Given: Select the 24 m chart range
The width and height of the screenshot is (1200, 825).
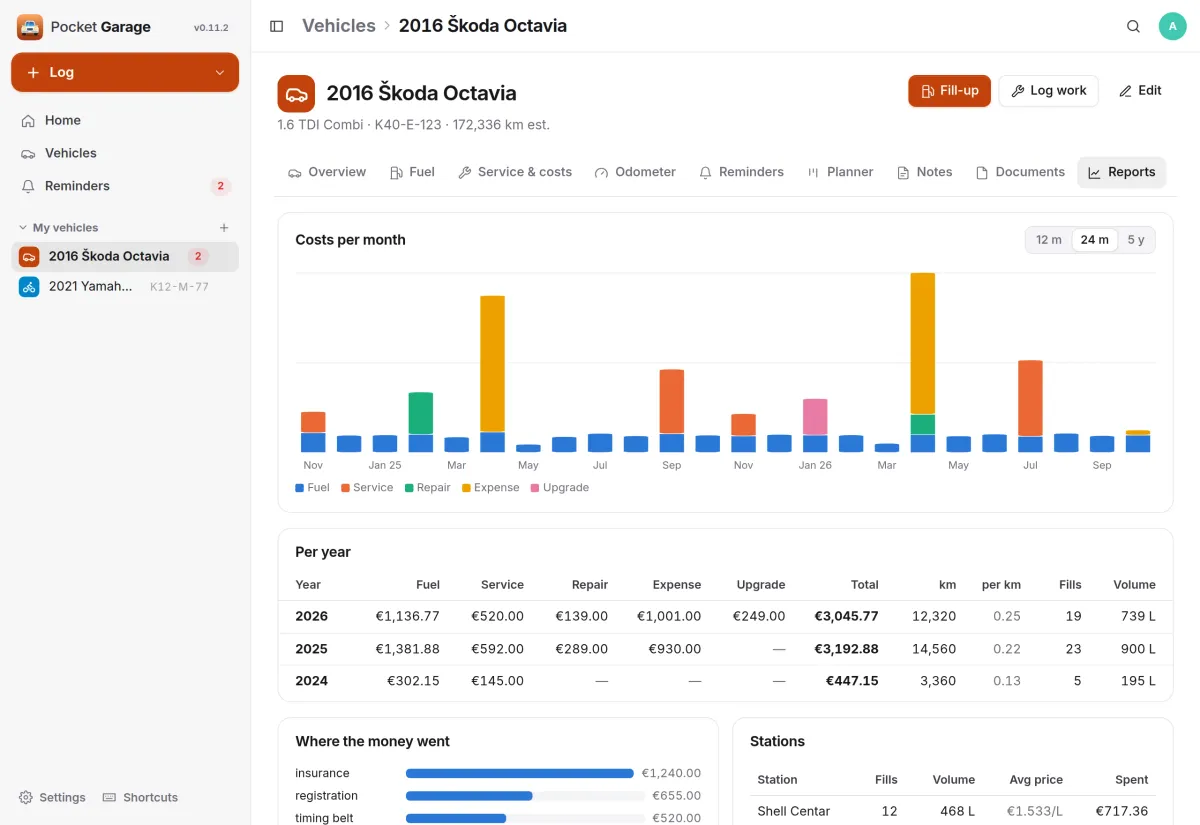Looking at the screenshot, I should pos(1095,240).
